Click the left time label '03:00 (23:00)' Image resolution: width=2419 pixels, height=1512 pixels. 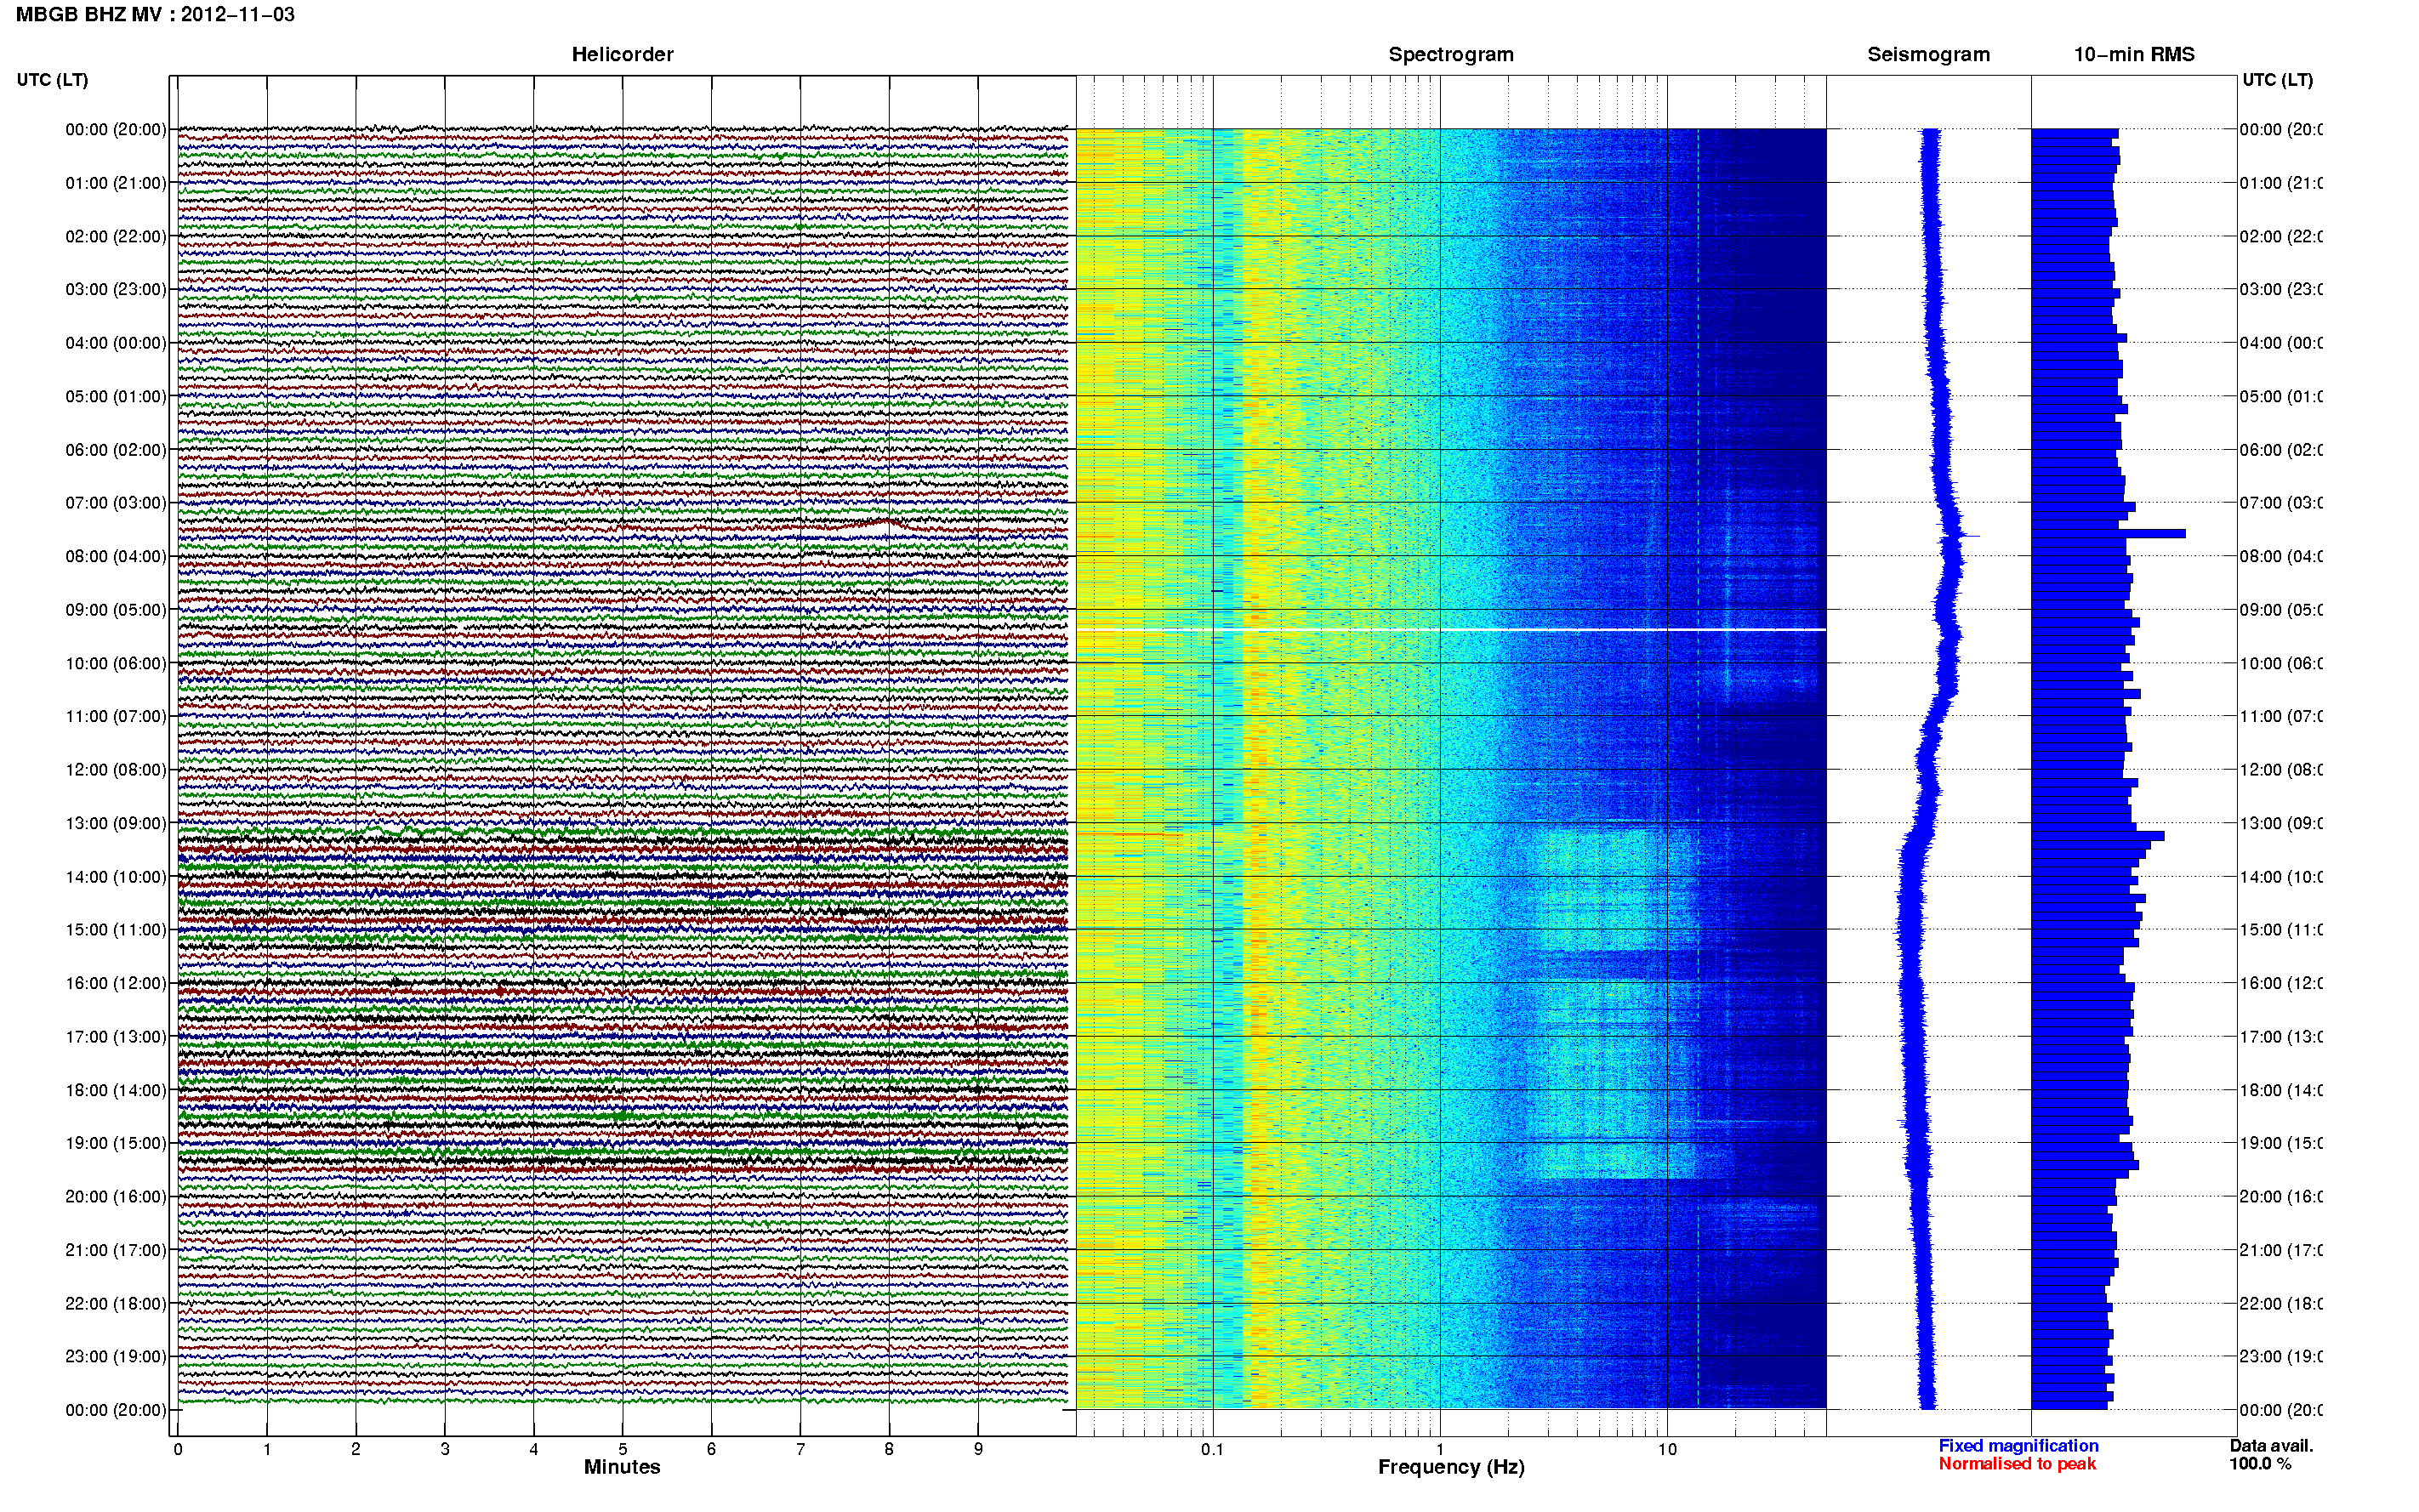[x=116, y=289]
